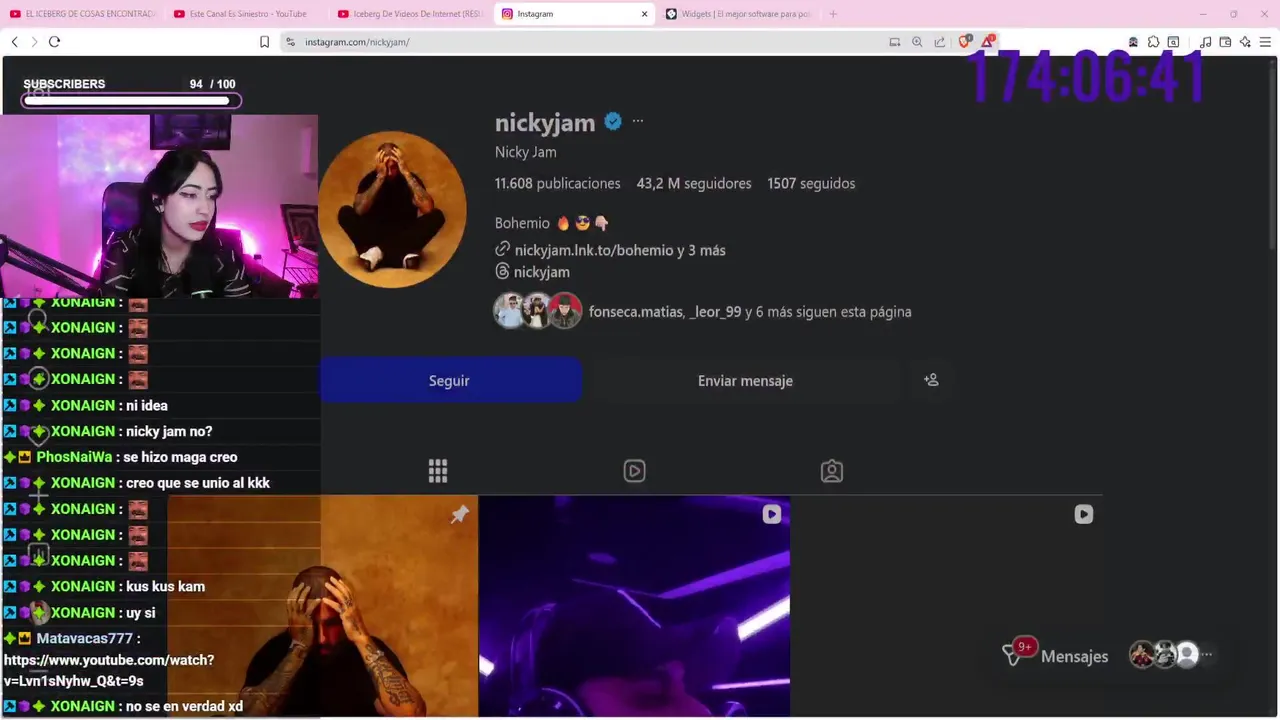Screen dimensions: 1280x720
Task: Click the browser forward arrow
Action: point(34,42)
